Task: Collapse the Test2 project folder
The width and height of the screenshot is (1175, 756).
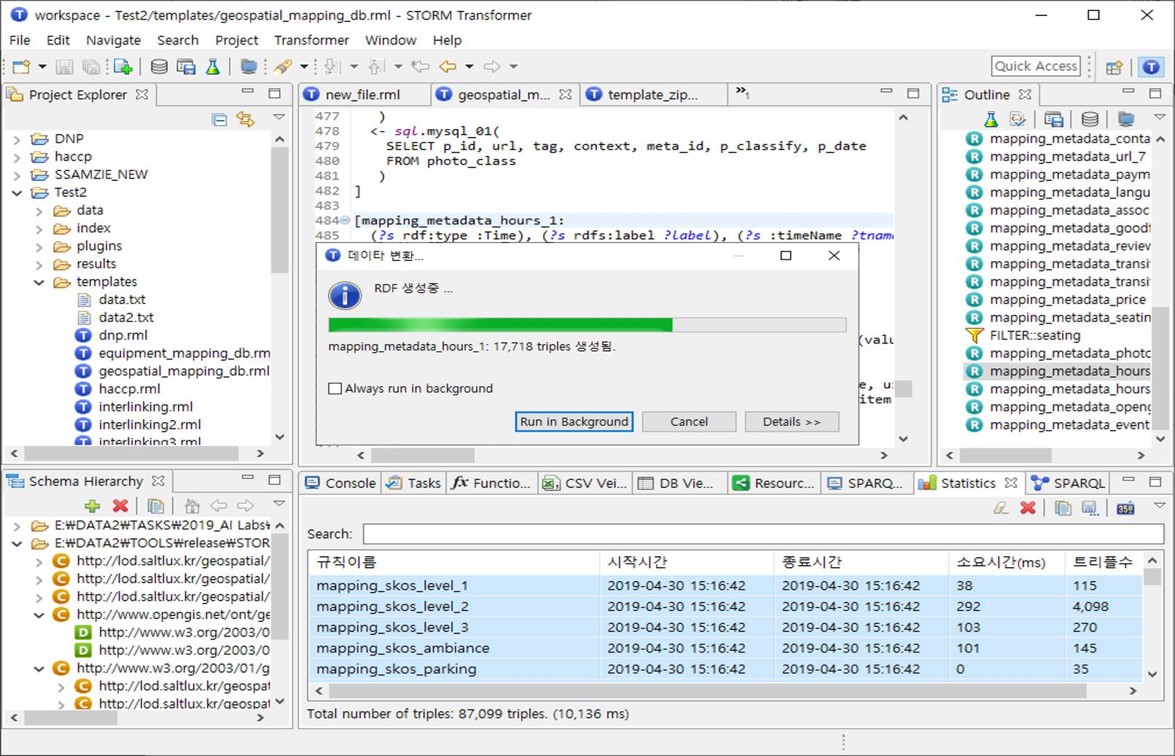Action: click(17, 193)
